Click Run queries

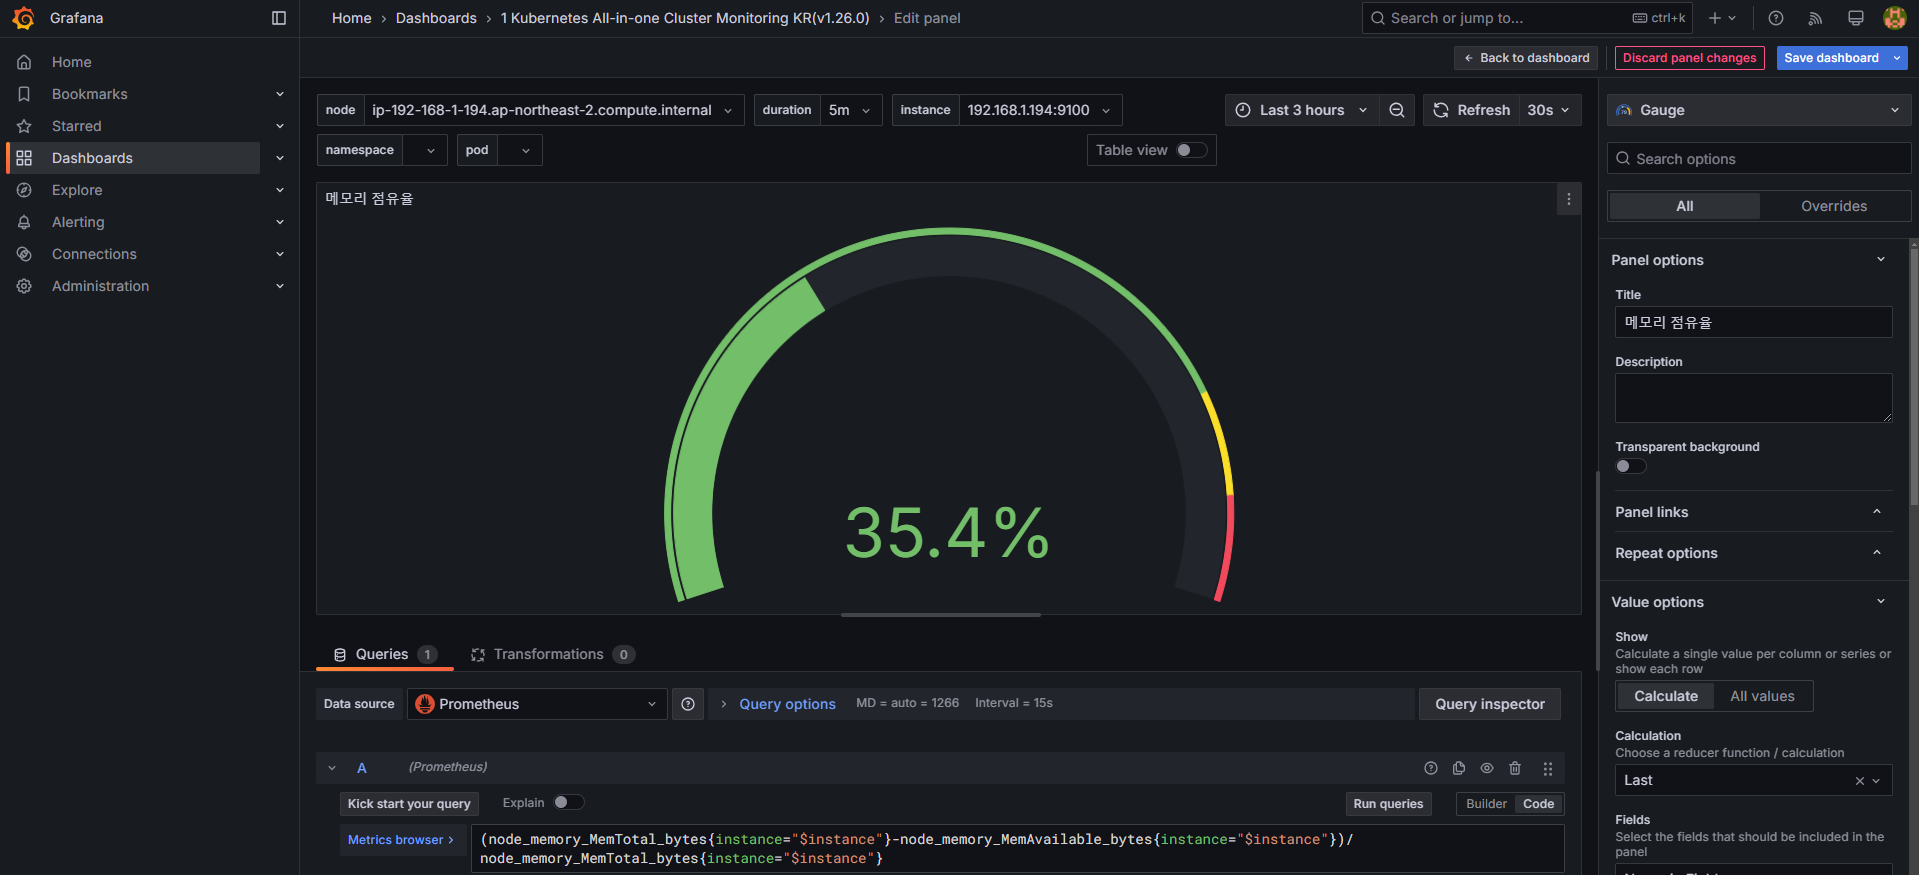click(1388, 804)
